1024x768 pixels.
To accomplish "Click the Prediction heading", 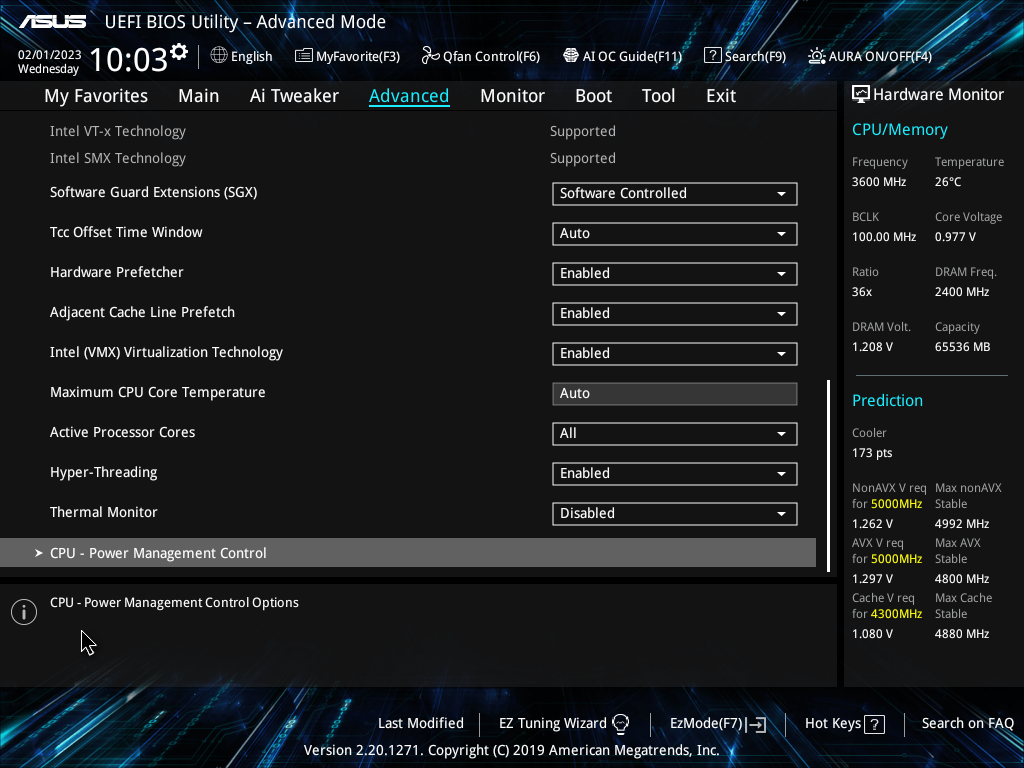I will (888, 400).
